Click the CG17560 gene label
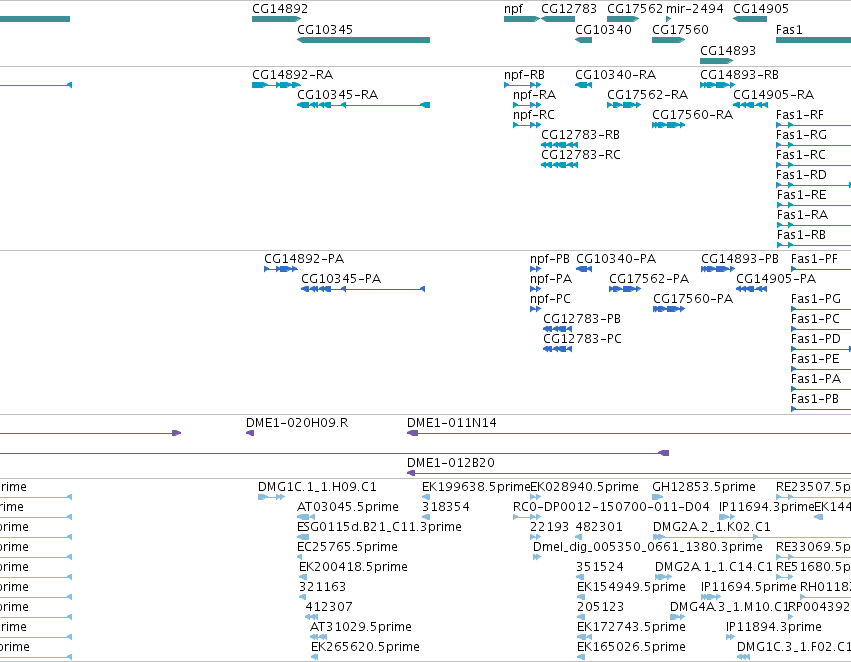The image size is (851, 662). coord(679,29)
